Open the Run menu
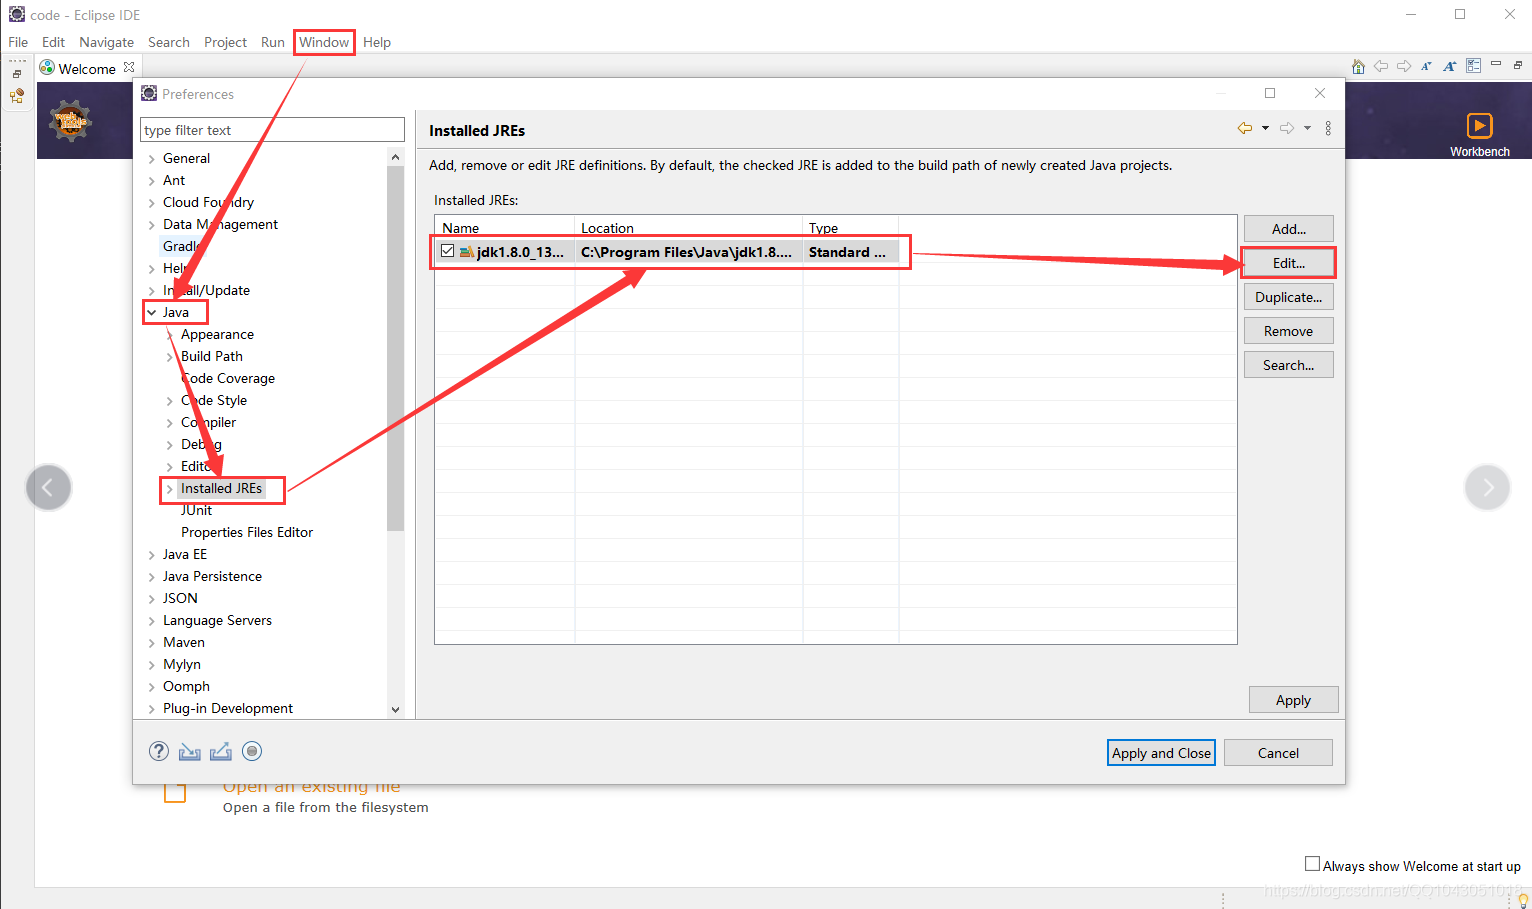 click(273, 42)
